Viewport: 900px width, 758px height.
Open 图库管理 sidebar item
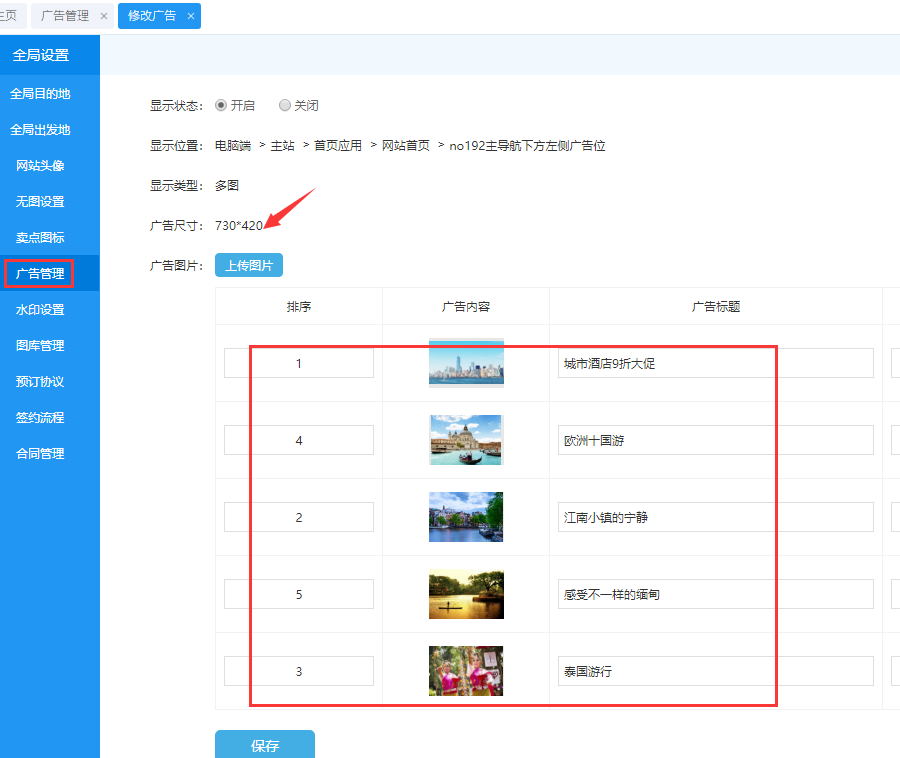click(x=40, y=346)
